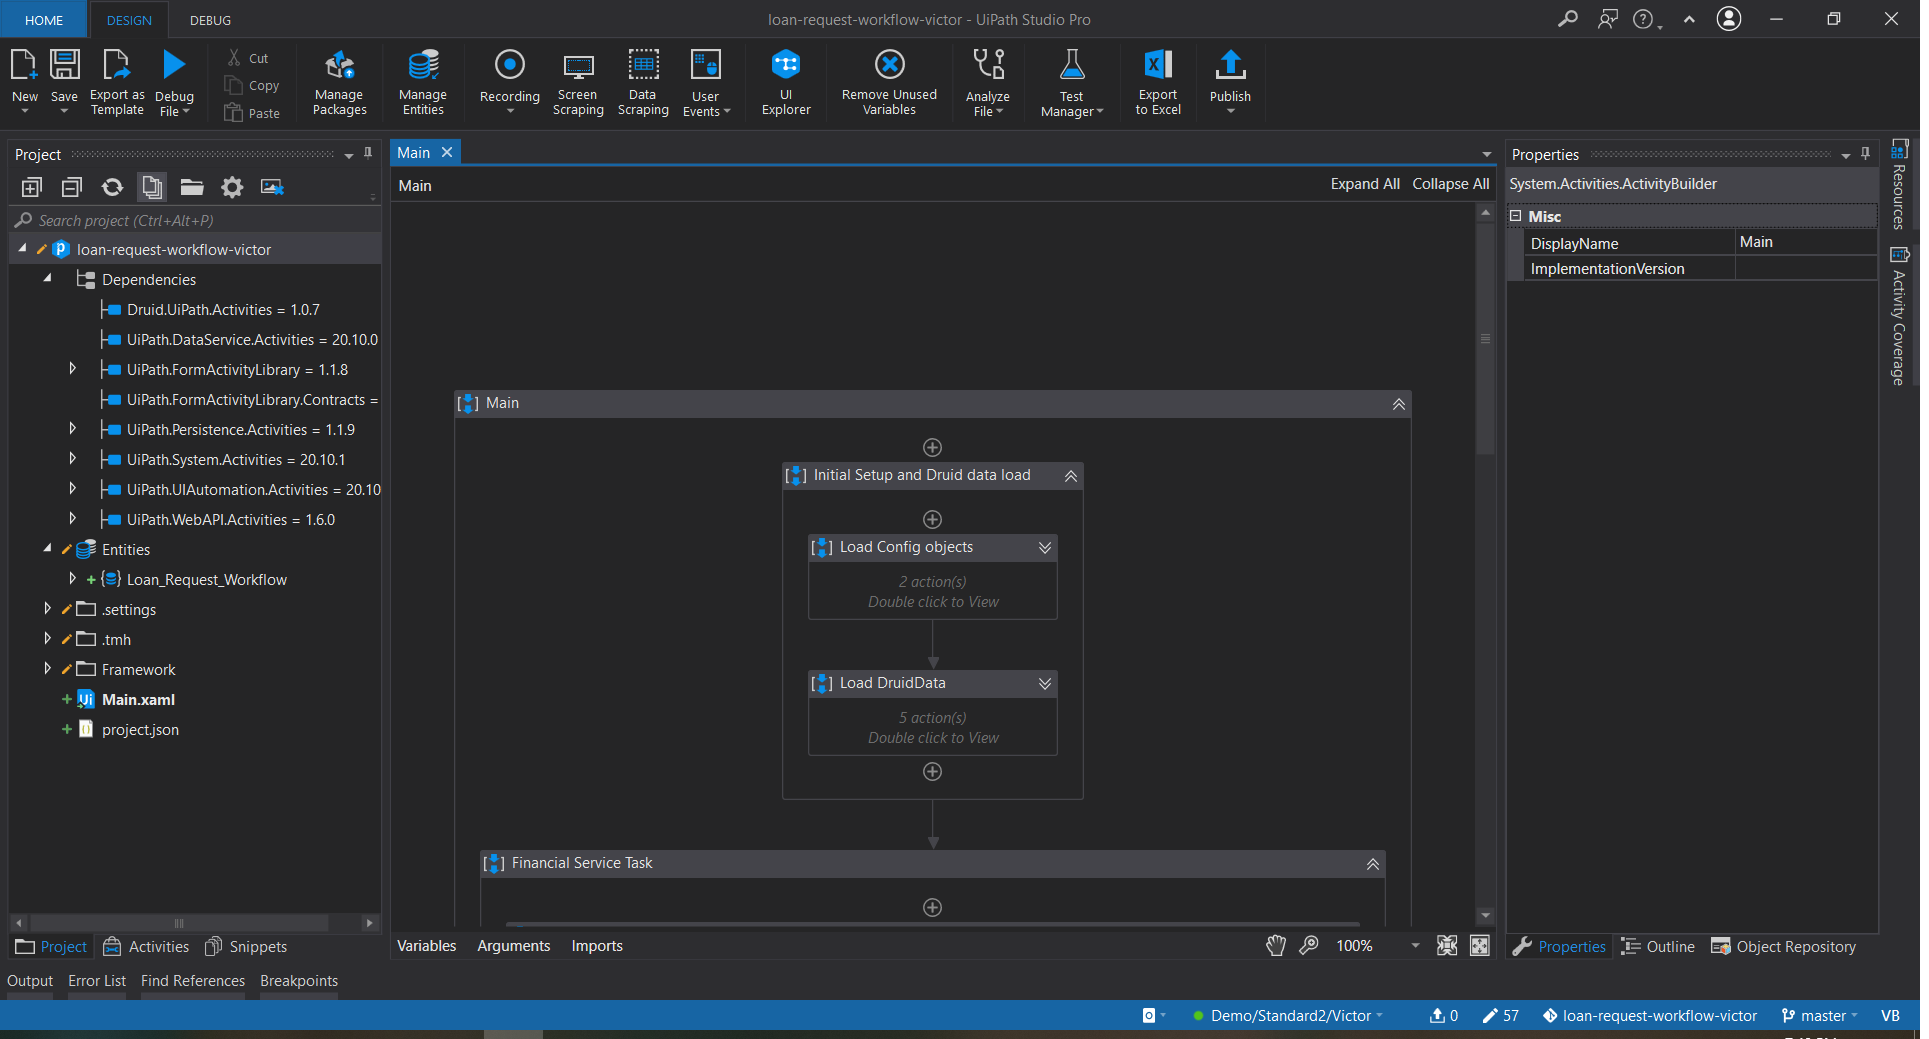This screenshot has width=1929, height=1039.
Task: Expand UiPath.FormActivityLibrary dependency
Action: point(72,369)
